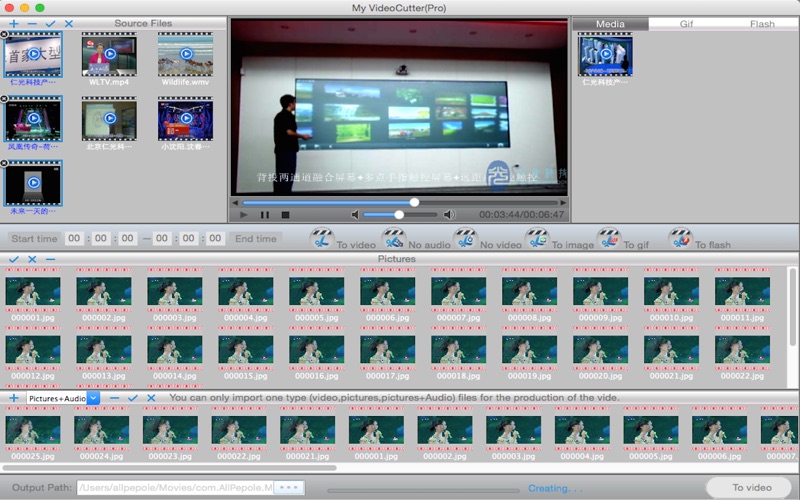Image resolution: width=800 pixels, height=500 pixels.
Task: Confirm production strip selection with checkmark
Action: point(133,398)
